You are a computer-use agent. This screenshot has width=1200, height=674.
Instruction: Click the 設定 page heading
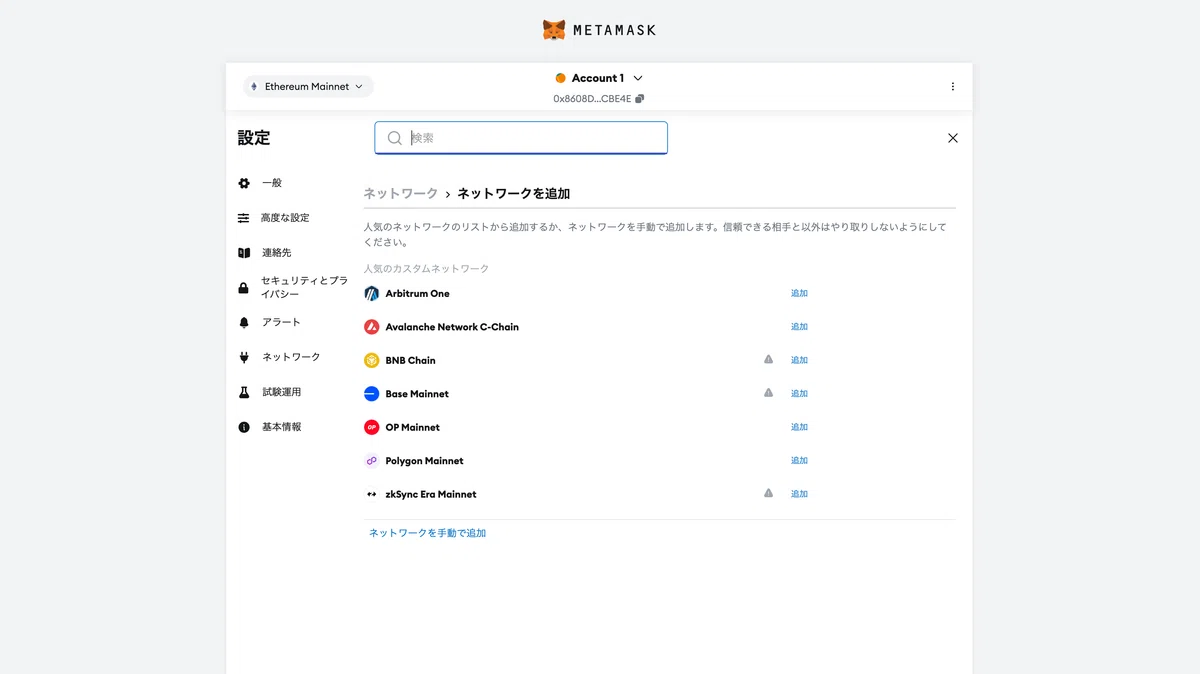pos(254,138)
